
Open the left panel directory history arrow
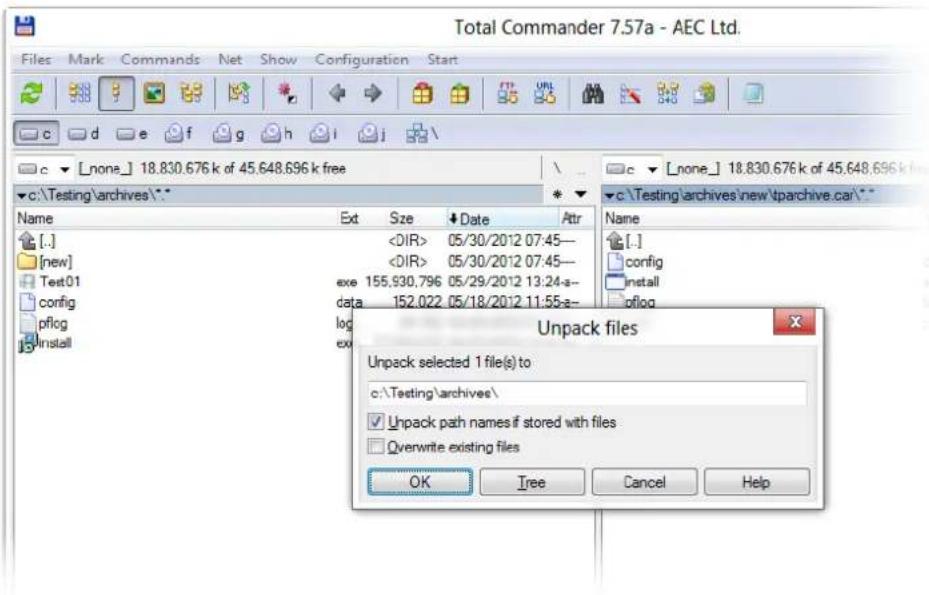tap(581, 194)
